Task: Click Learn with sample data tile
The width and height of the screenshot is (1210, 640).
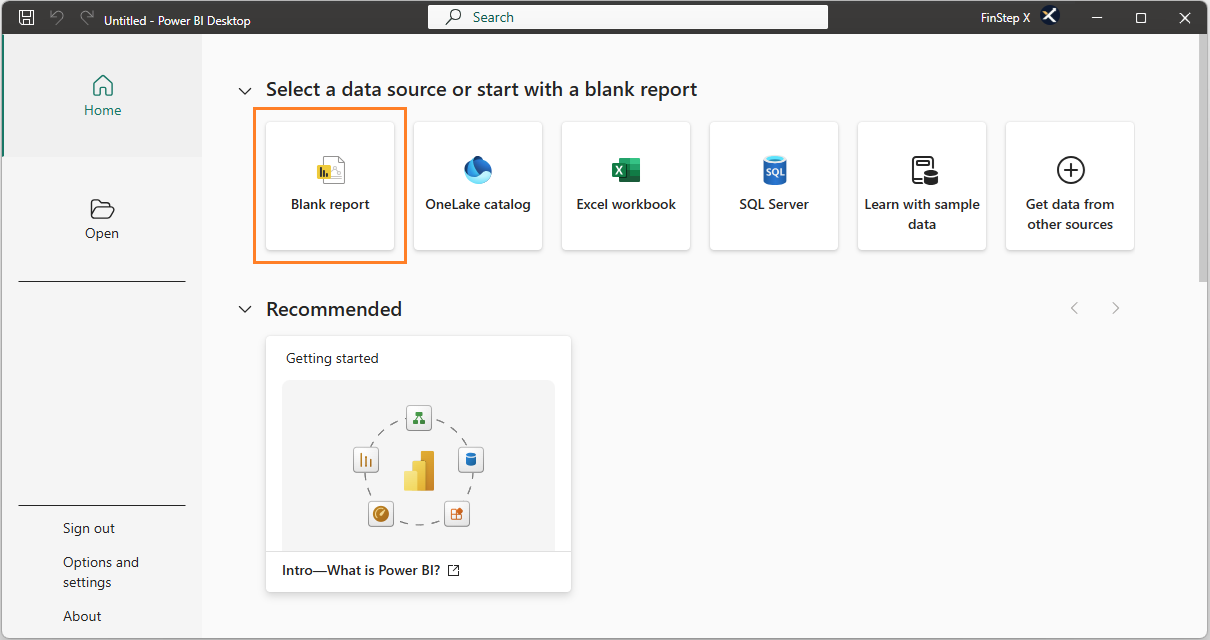Action: click(x=922, y=186)
